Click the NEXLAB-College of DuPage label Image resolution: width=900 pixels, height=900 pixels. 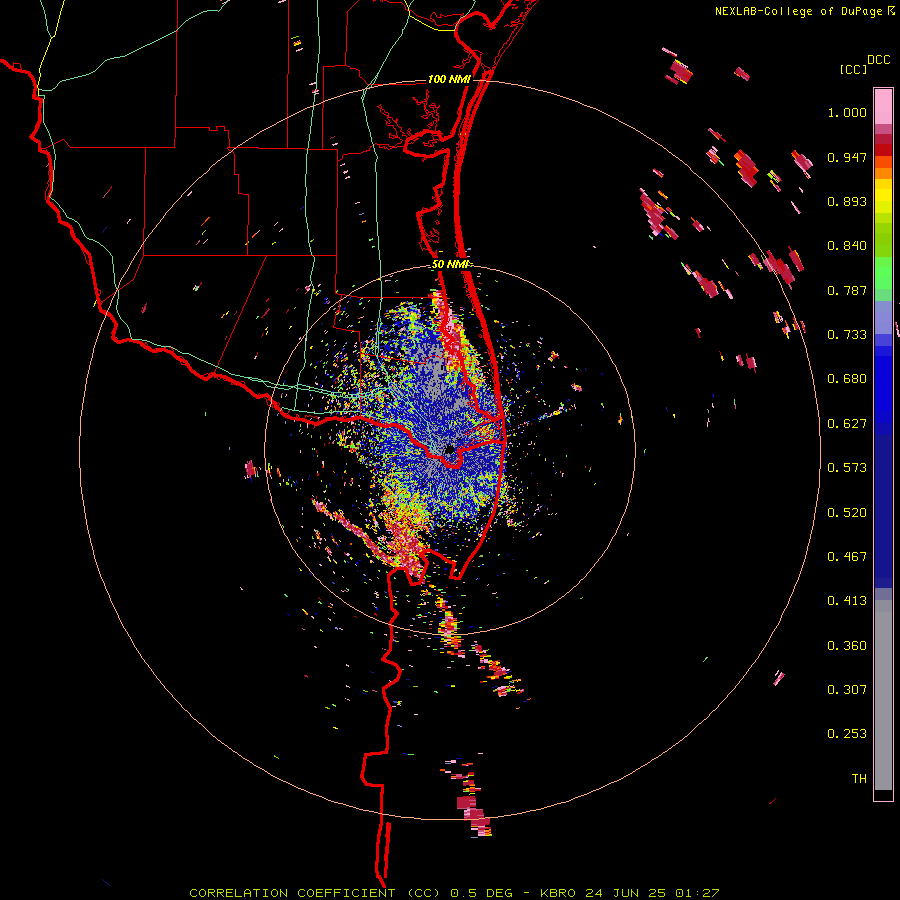(x=800, y=11)
